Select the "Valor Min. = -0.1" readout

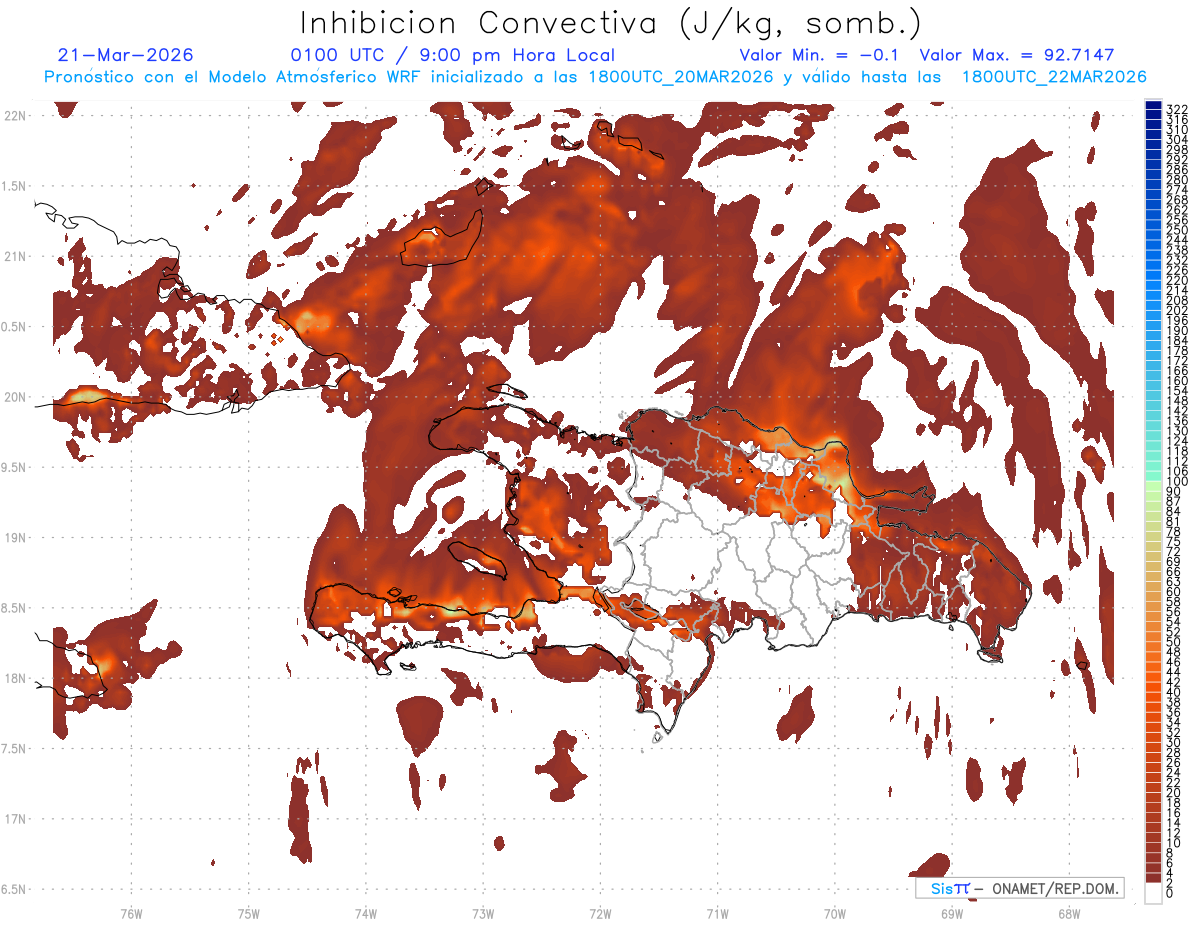point(823,55)
